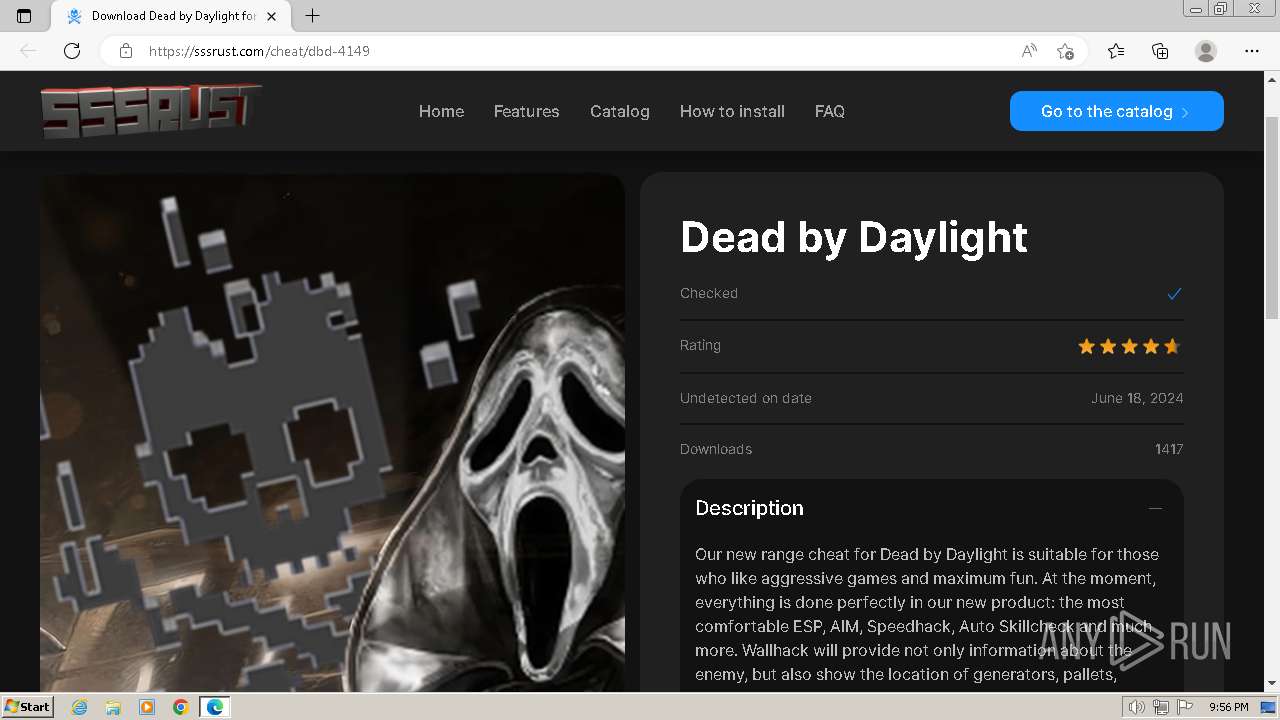Open the Read aloud icon
The height and width of the screenshot is (720, 1280).
pyautogui.click(x=1029, y=51)
